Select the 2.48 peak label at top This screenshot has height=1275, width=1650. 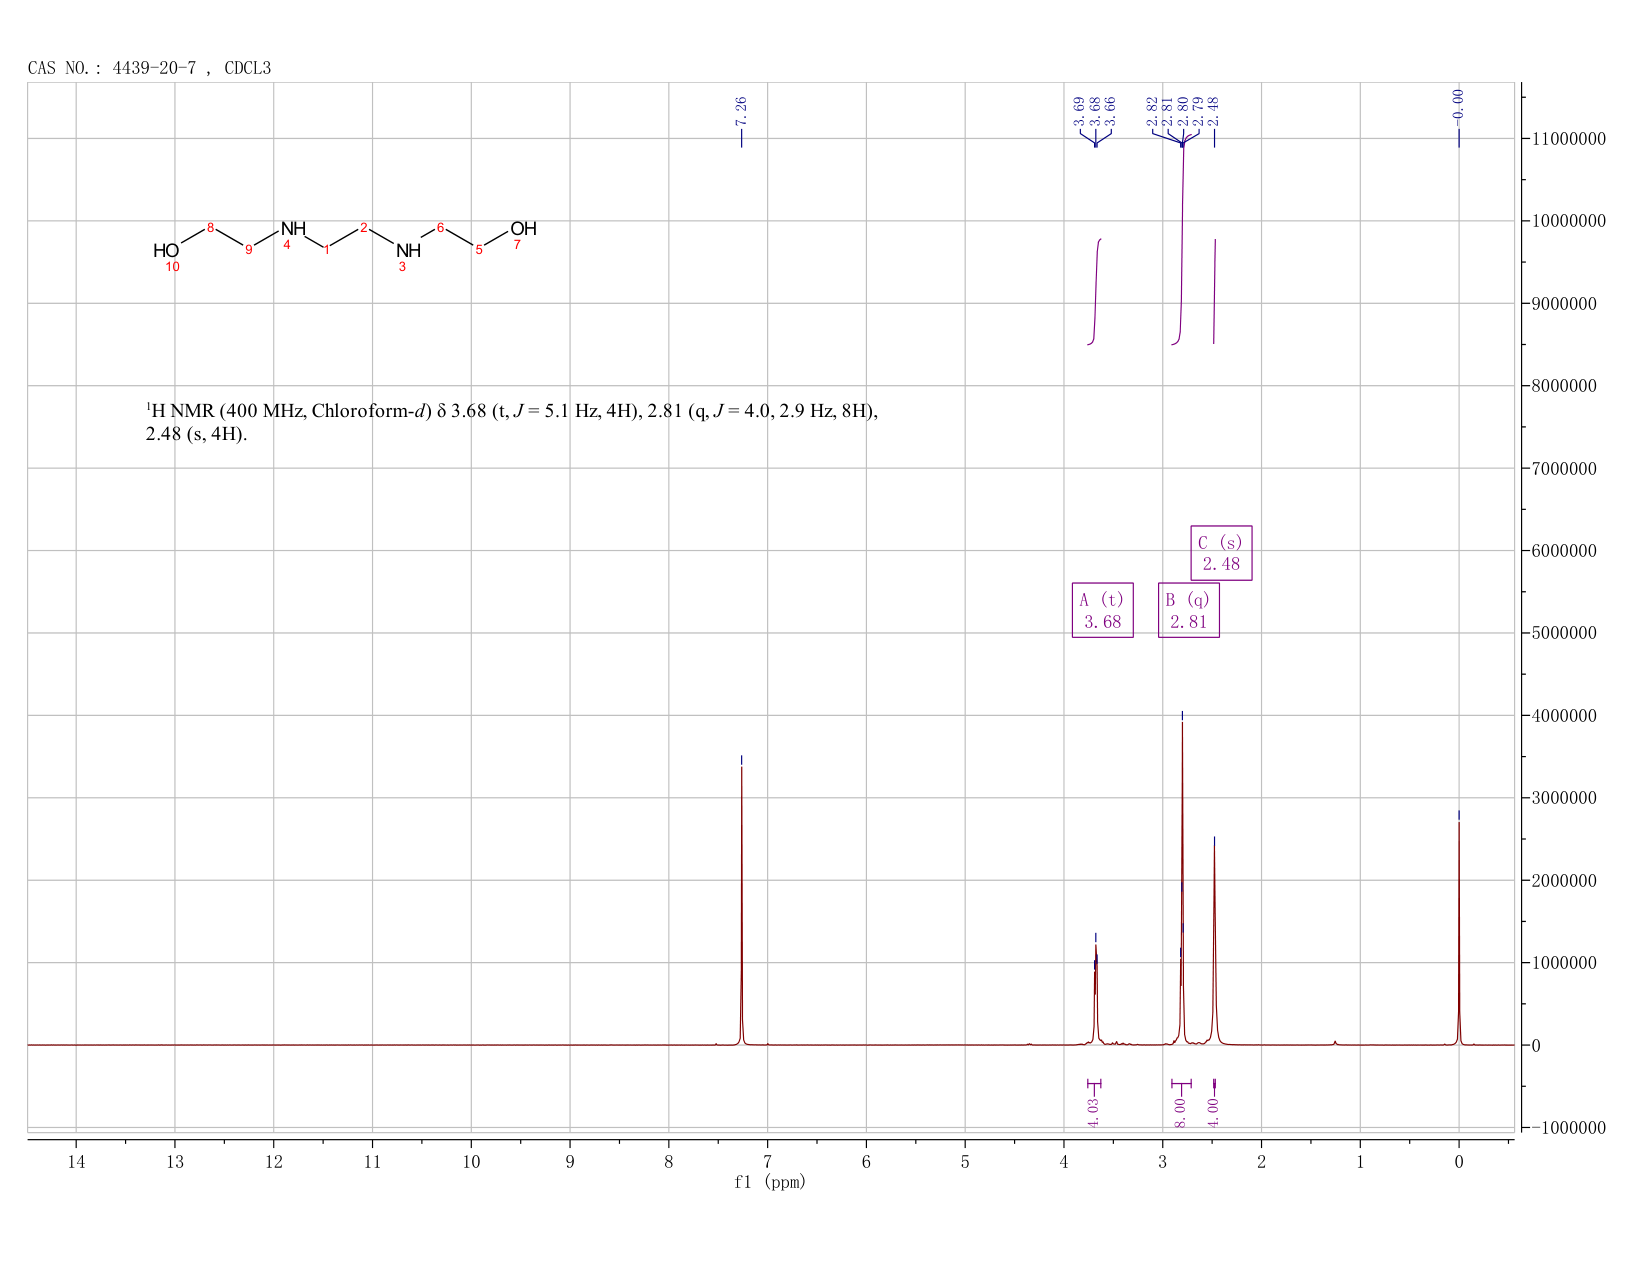pyautogui.click(x=1214, y=111)
